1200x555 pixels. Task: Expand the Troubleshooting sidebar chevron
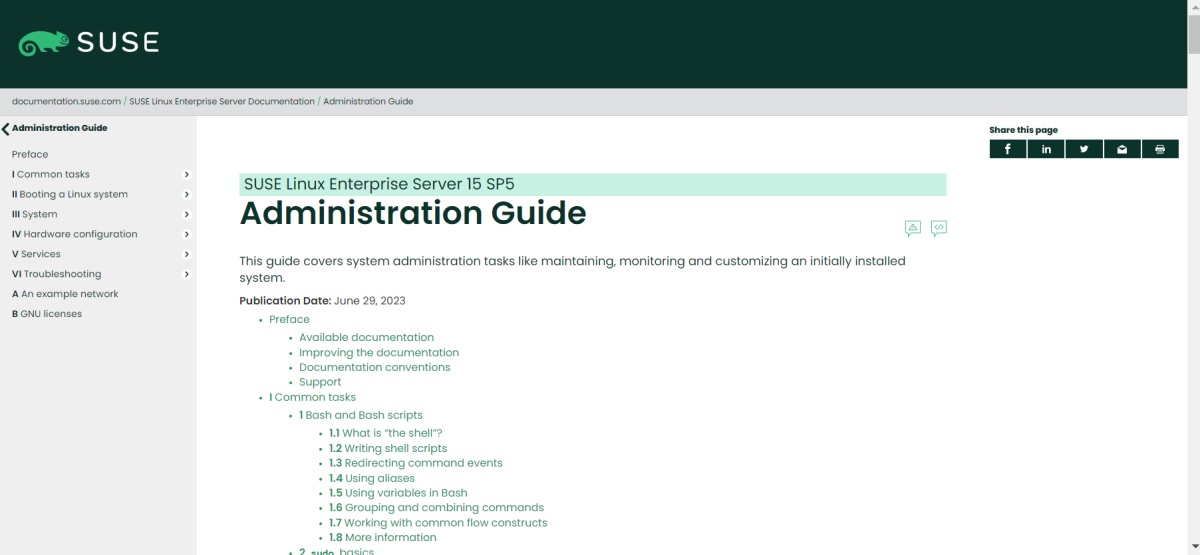click(187, 274)
